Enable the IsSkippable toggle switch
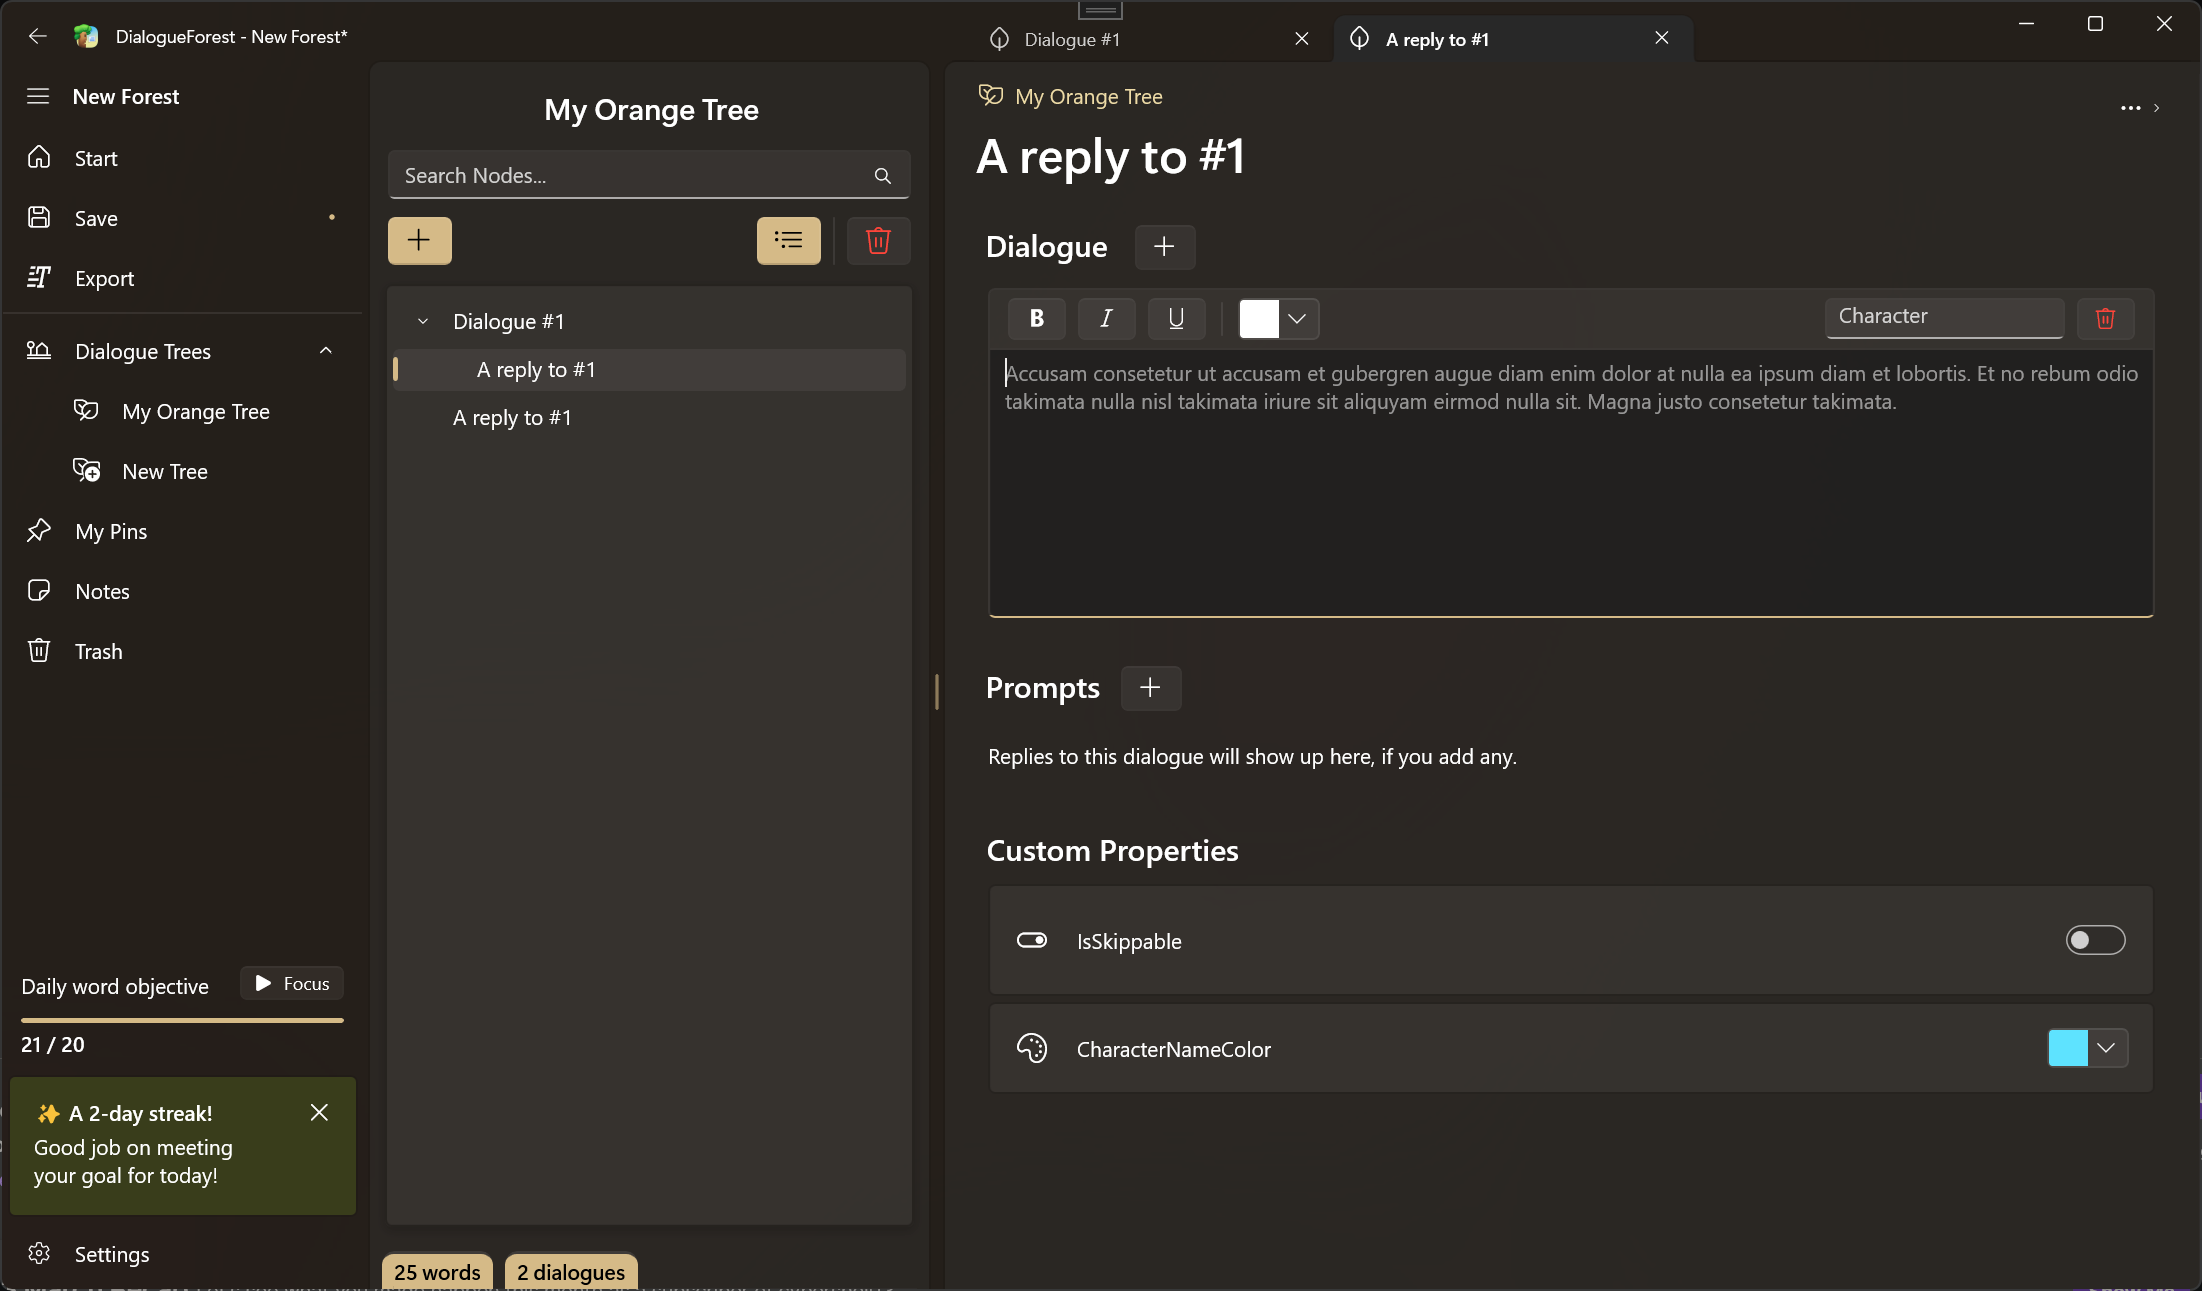This screenshot has width=2202, height=1291. pos(2095,940)
